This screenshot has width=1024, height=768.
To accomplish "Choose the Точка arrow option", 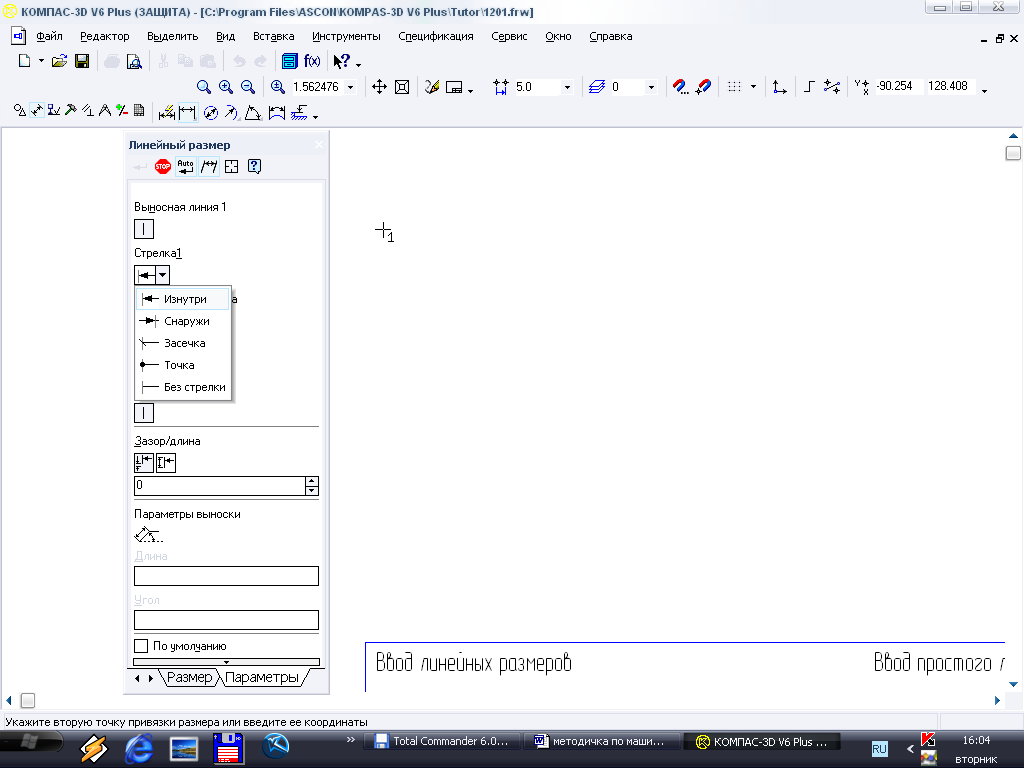I will [183, 365].
